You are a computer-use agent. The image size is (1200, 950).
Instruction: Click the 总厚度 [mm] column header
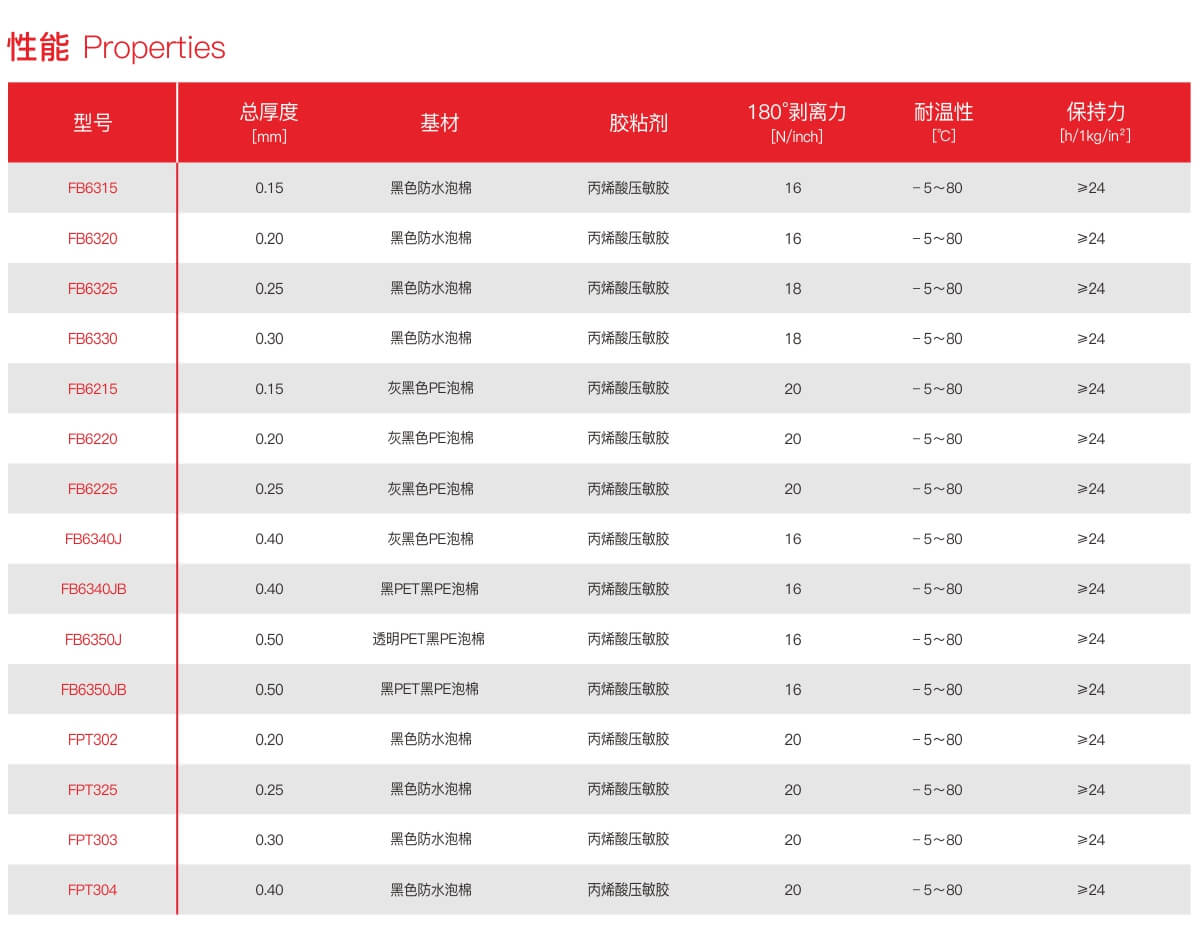pos(269,123)
